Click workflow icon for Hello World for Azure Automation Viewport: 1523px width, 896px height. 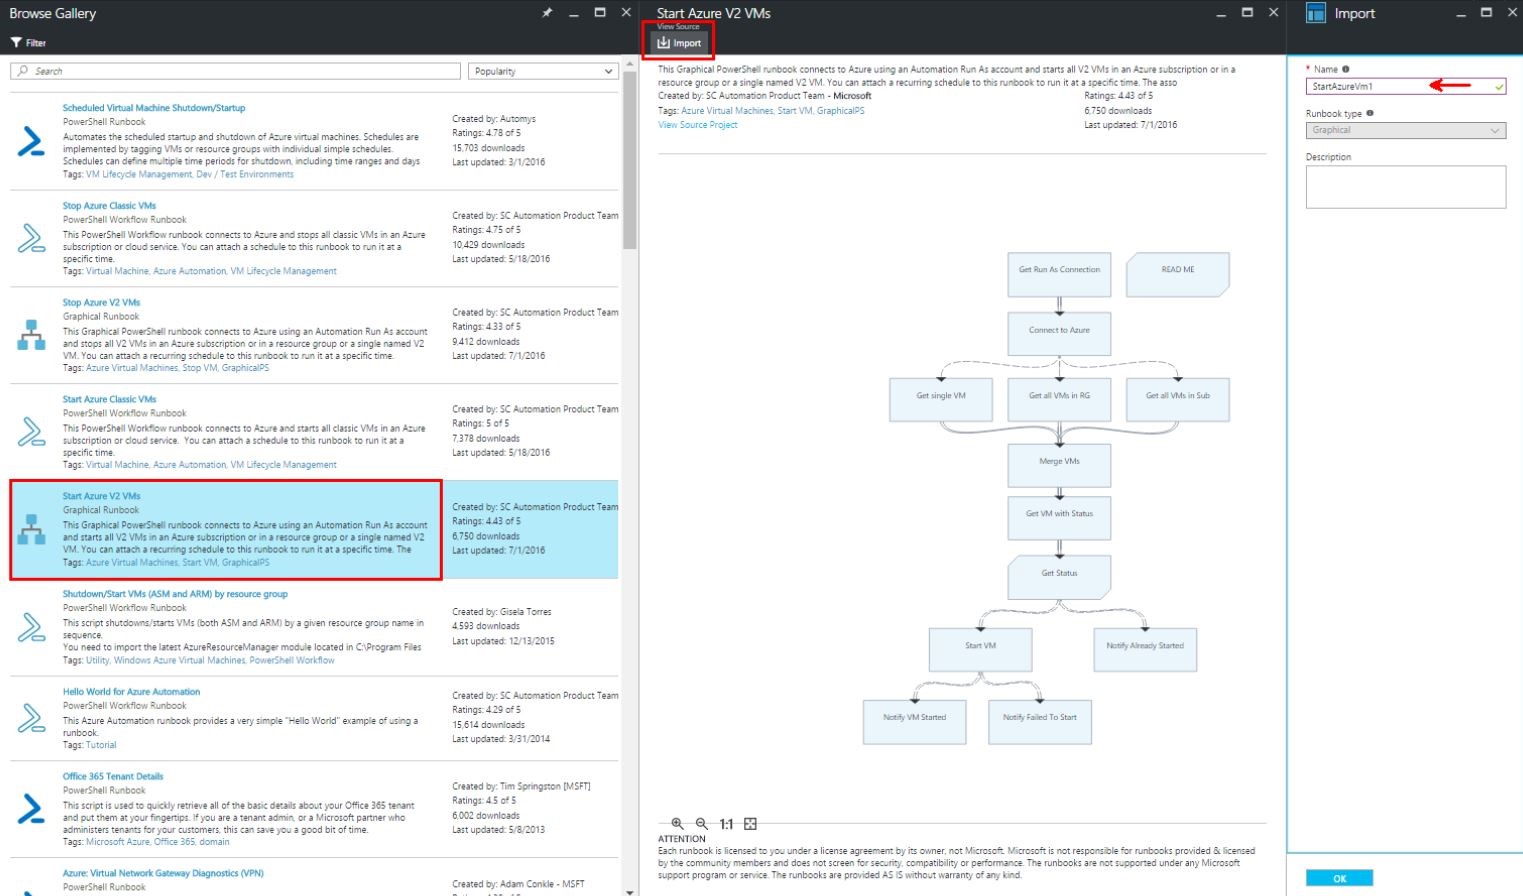31,718
